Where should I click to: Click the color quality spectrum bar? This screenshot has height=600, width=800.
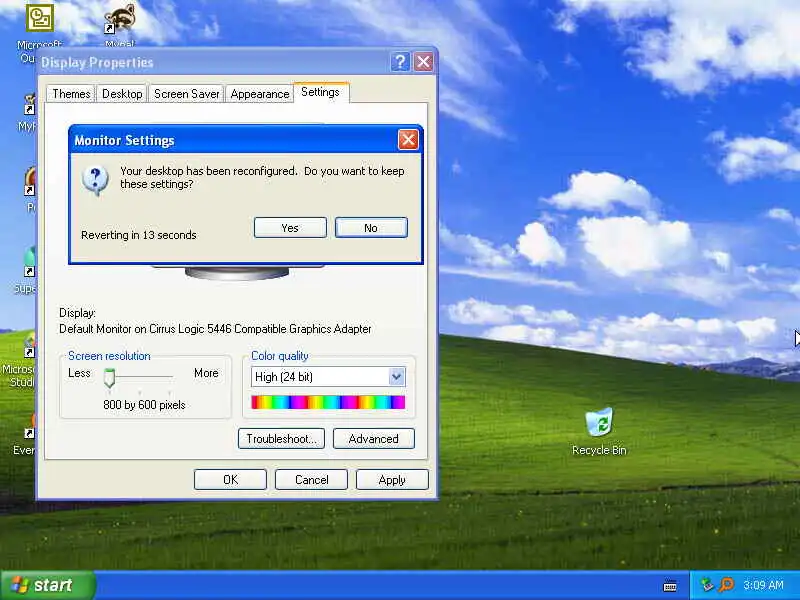(328, 402)
